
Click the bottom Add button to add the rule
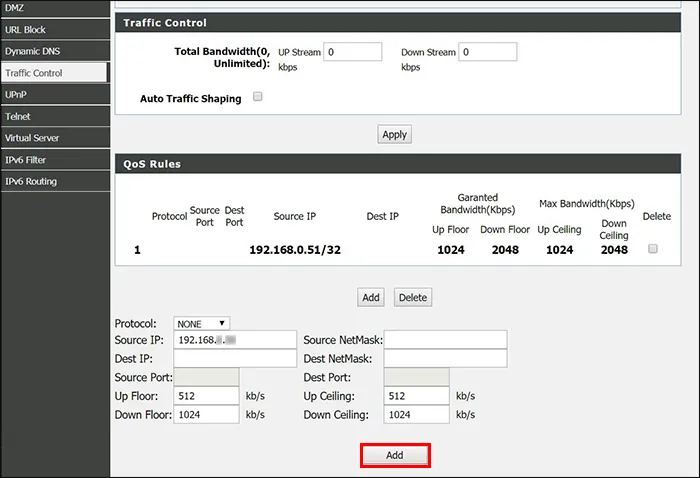395,455
